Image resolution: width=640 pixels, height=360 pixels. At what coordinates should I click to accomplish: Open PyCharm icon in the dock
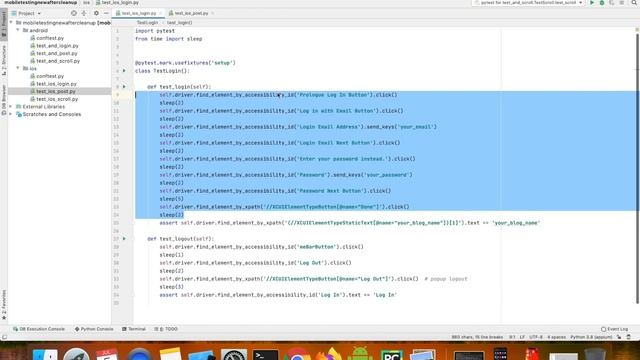pyautogui.click(x=391, y=354)
